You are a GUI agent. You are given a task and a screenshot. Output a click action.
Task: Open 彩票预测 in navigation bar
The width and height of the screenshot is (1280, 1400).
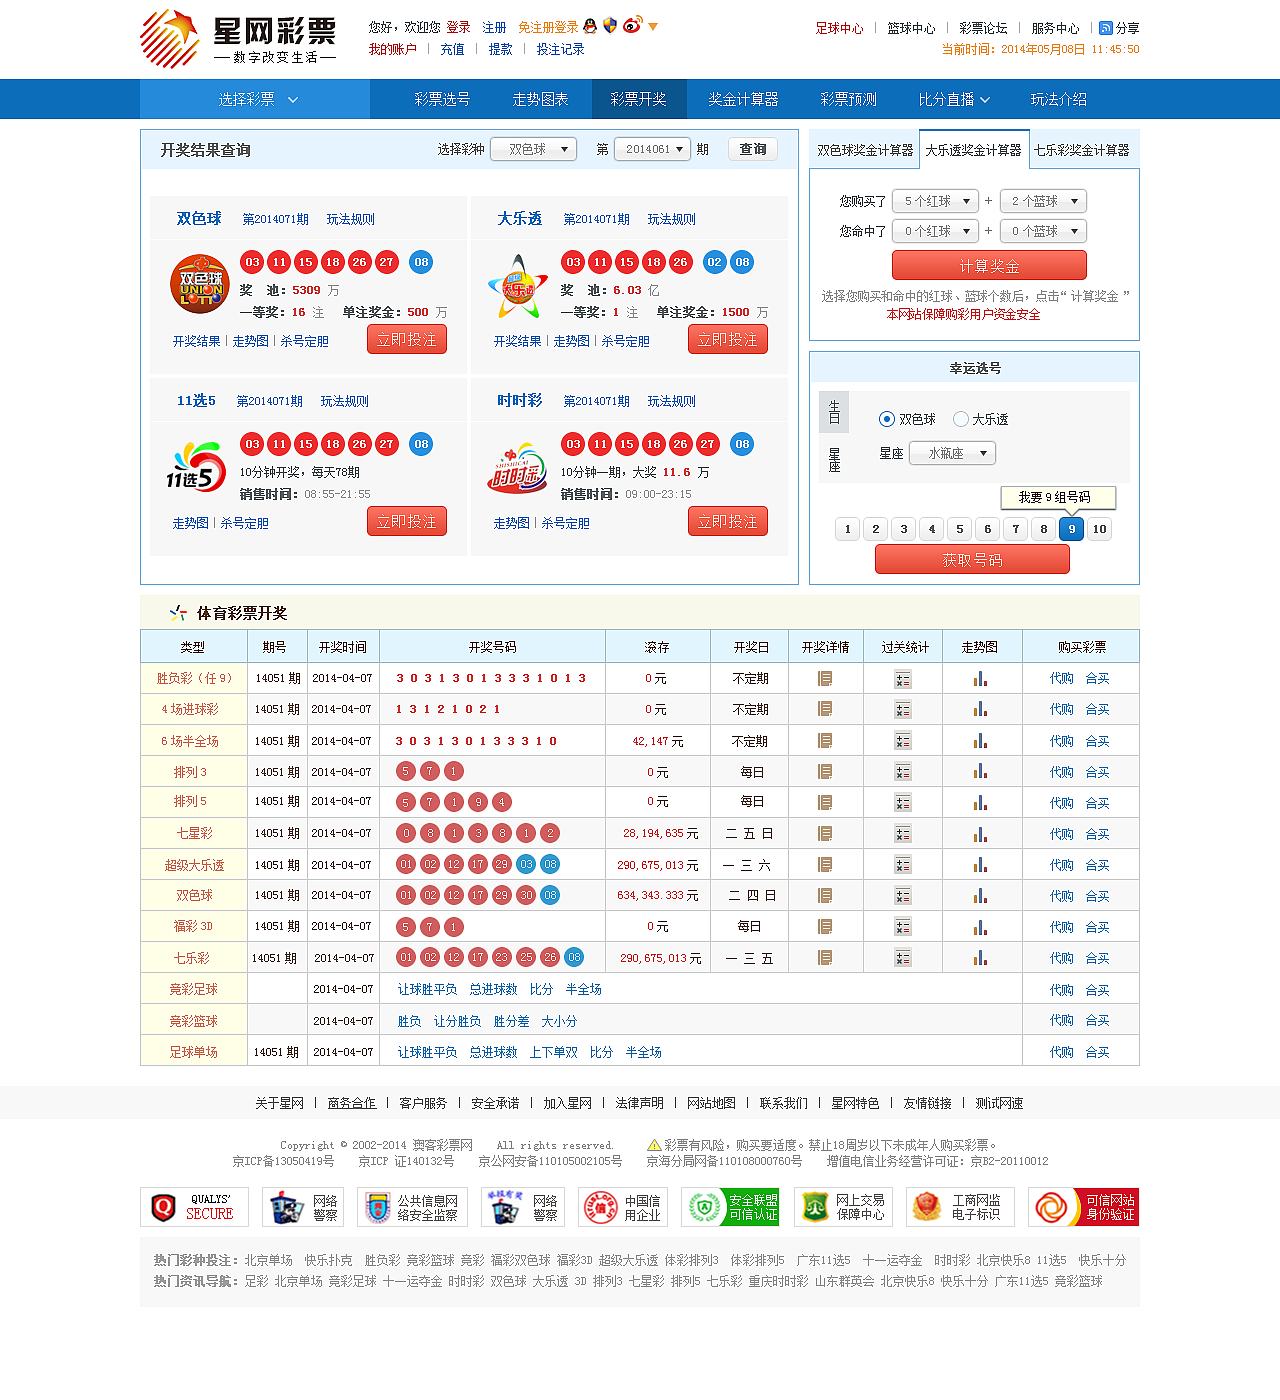point(848,99)
